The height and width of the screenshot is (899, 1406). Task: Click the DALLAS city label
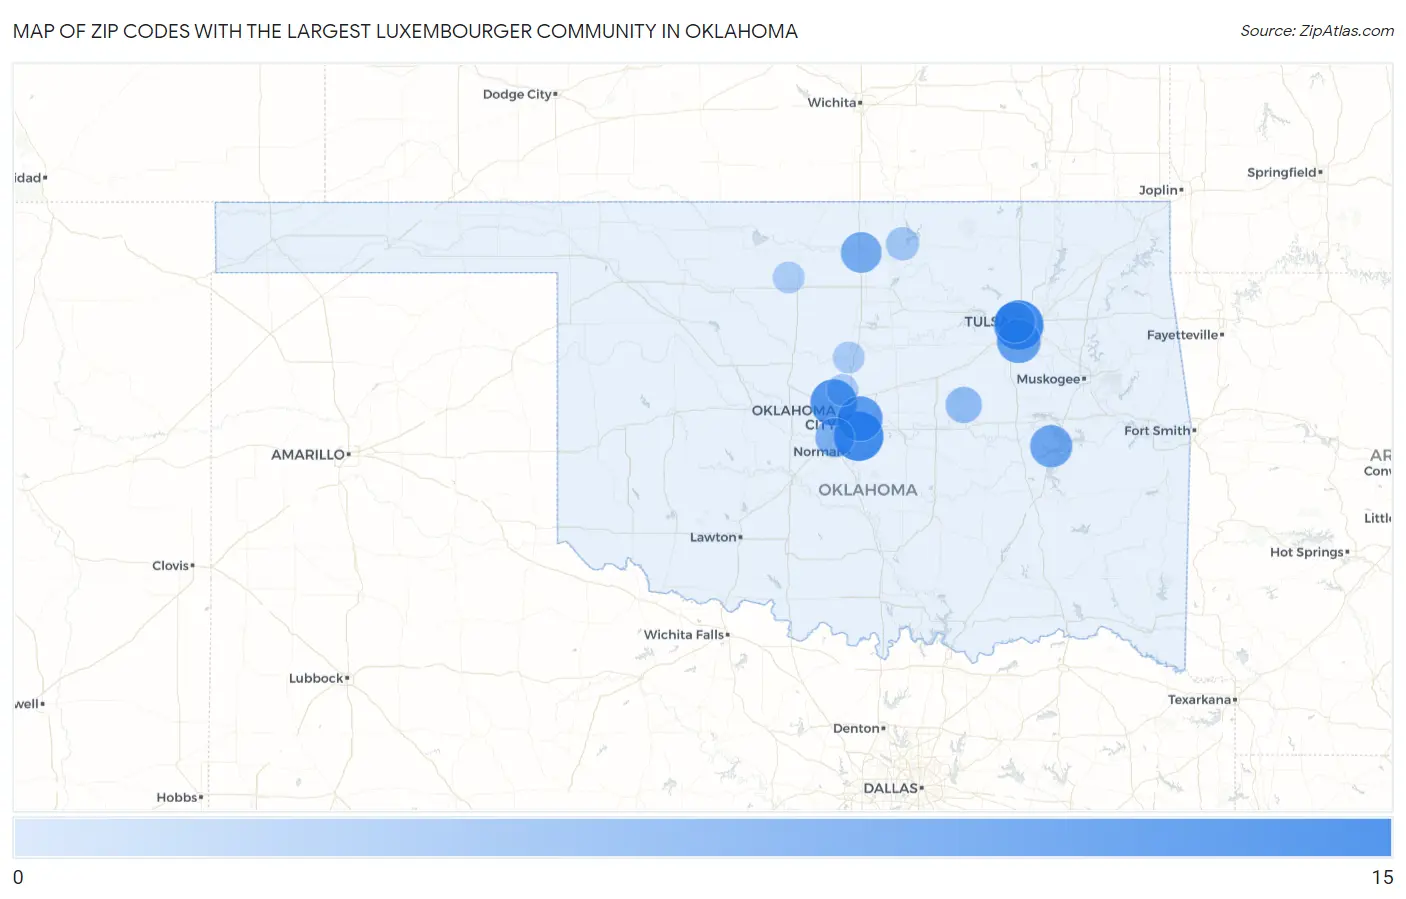click(890, 788)
